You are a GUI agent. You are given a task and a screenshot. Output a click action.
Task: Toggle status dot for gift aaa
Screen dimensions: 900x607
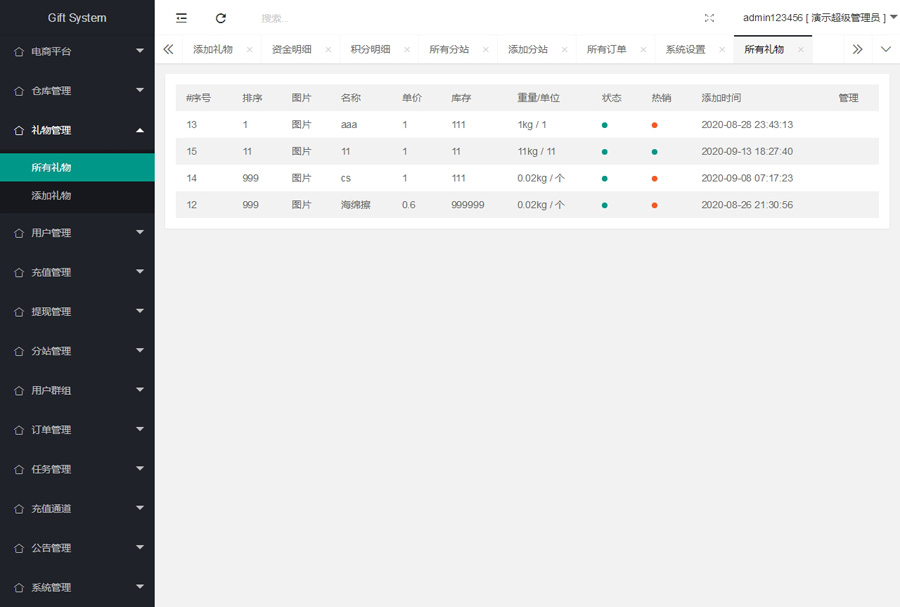coord(604,125)
